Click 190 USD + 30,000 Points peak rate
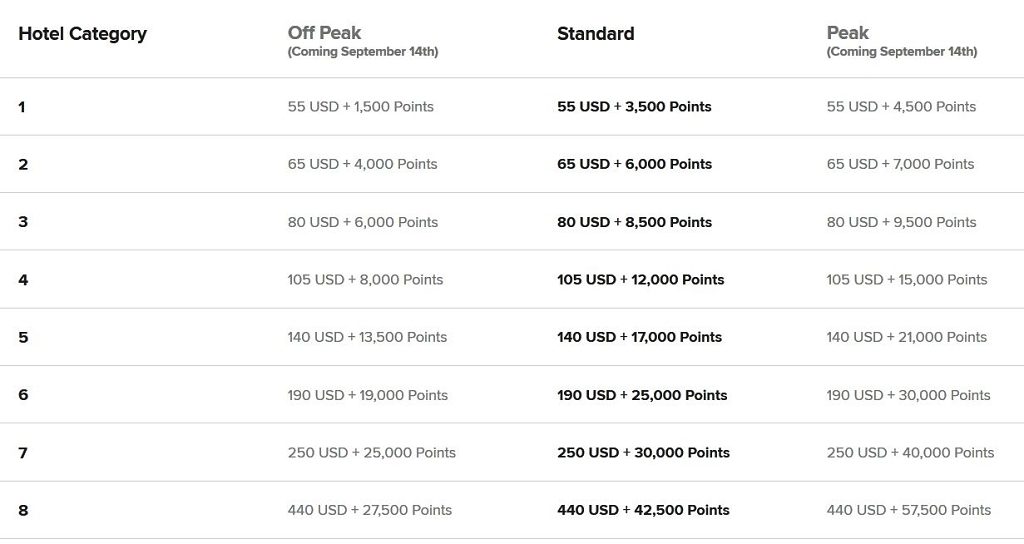Screen dimensions: 1024x544 (908, 395)
